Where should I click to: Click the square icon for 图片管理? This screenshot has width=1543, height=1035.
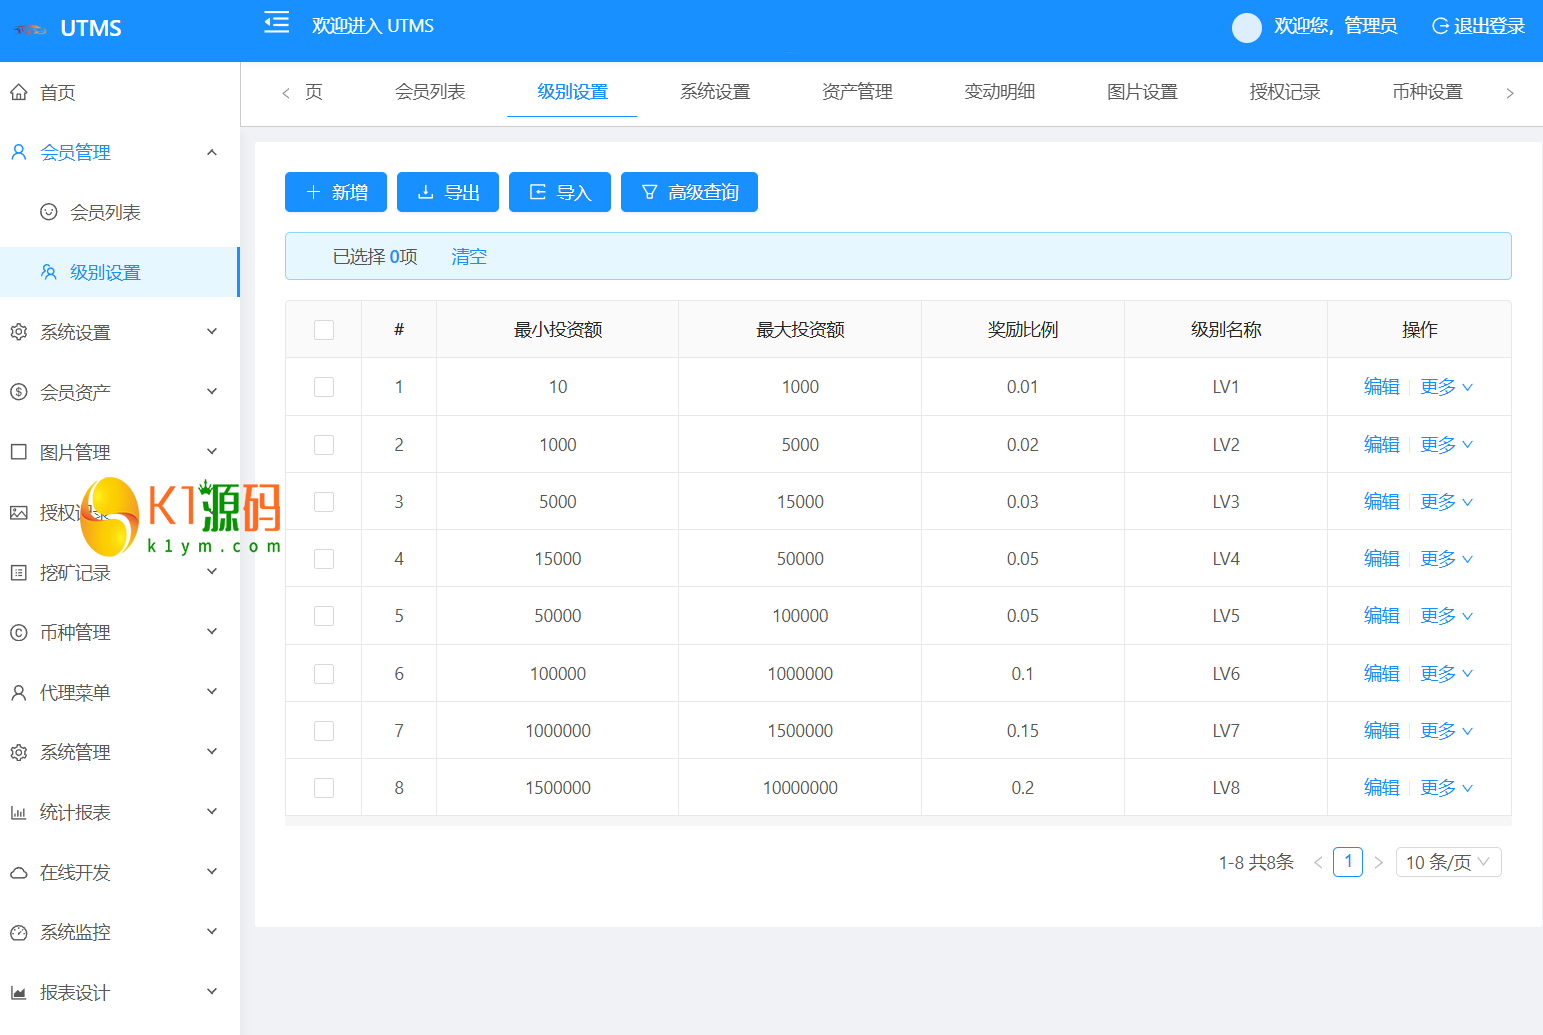pyautogui.click(x=18, y=452)
